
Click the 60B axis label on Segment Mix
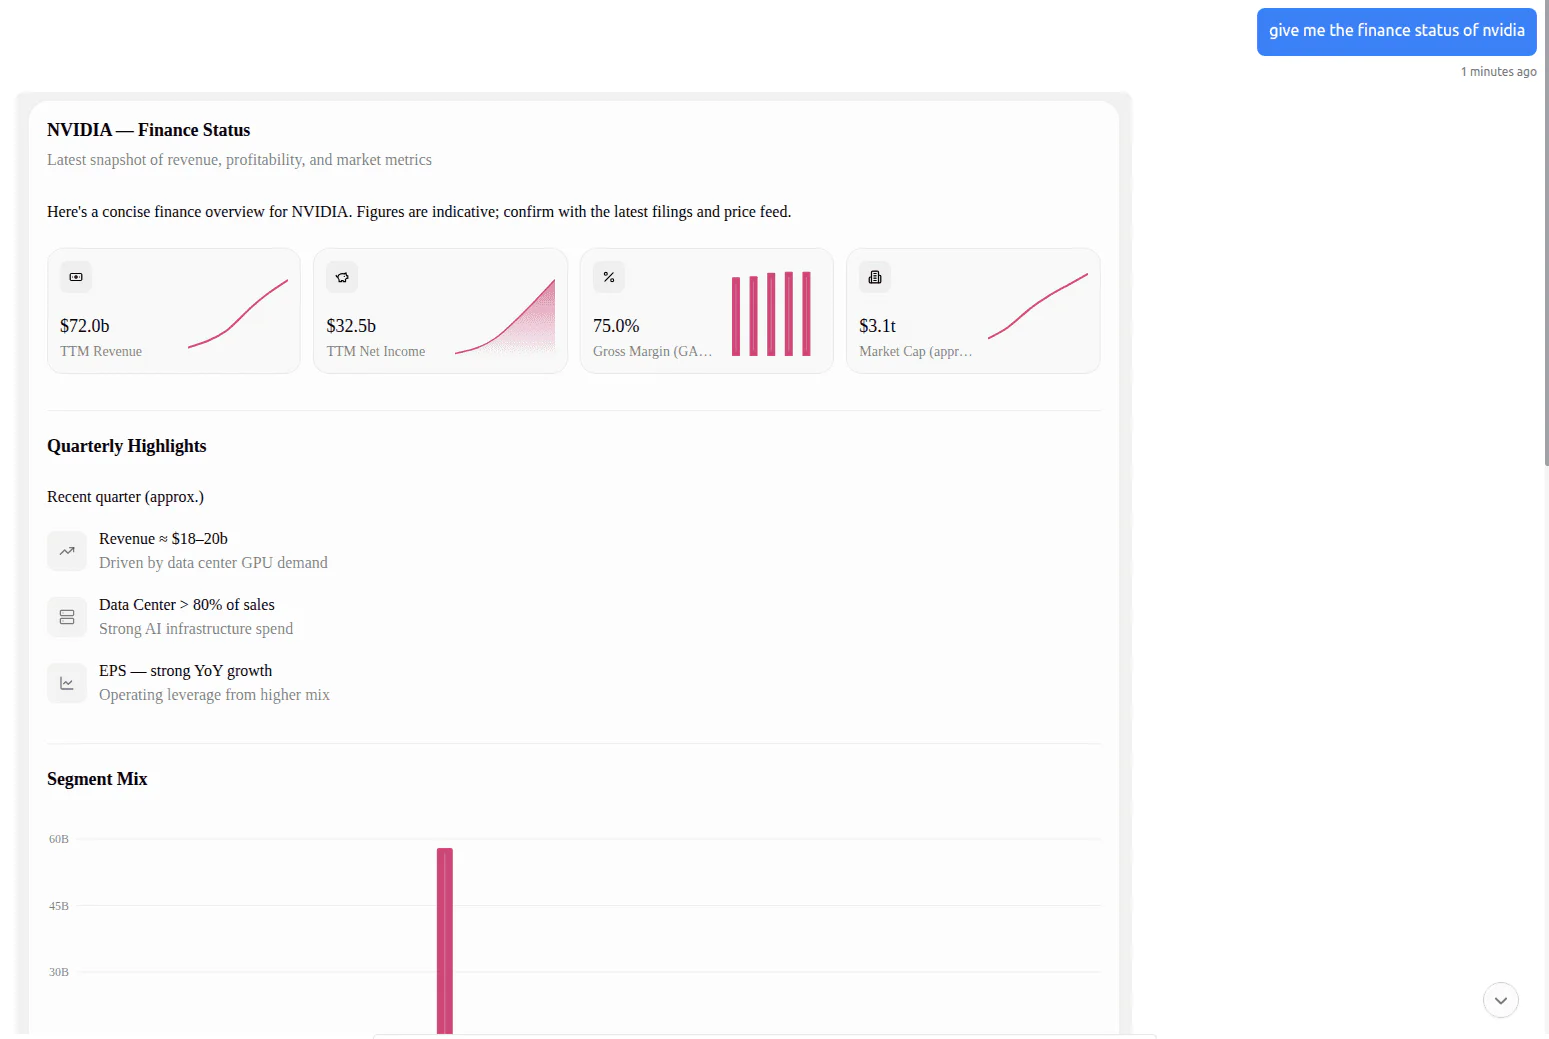pos(60,839)
